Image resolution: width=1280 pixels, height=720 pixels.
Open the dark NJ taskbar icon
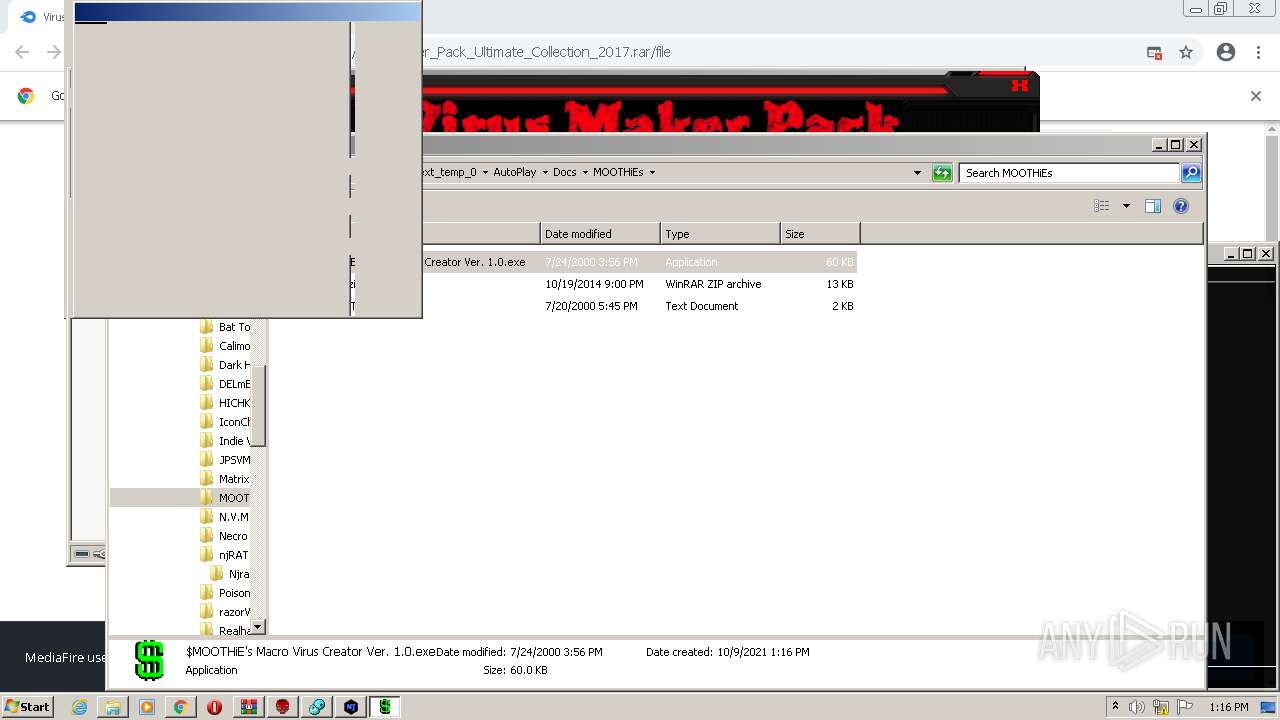[351, 707]
